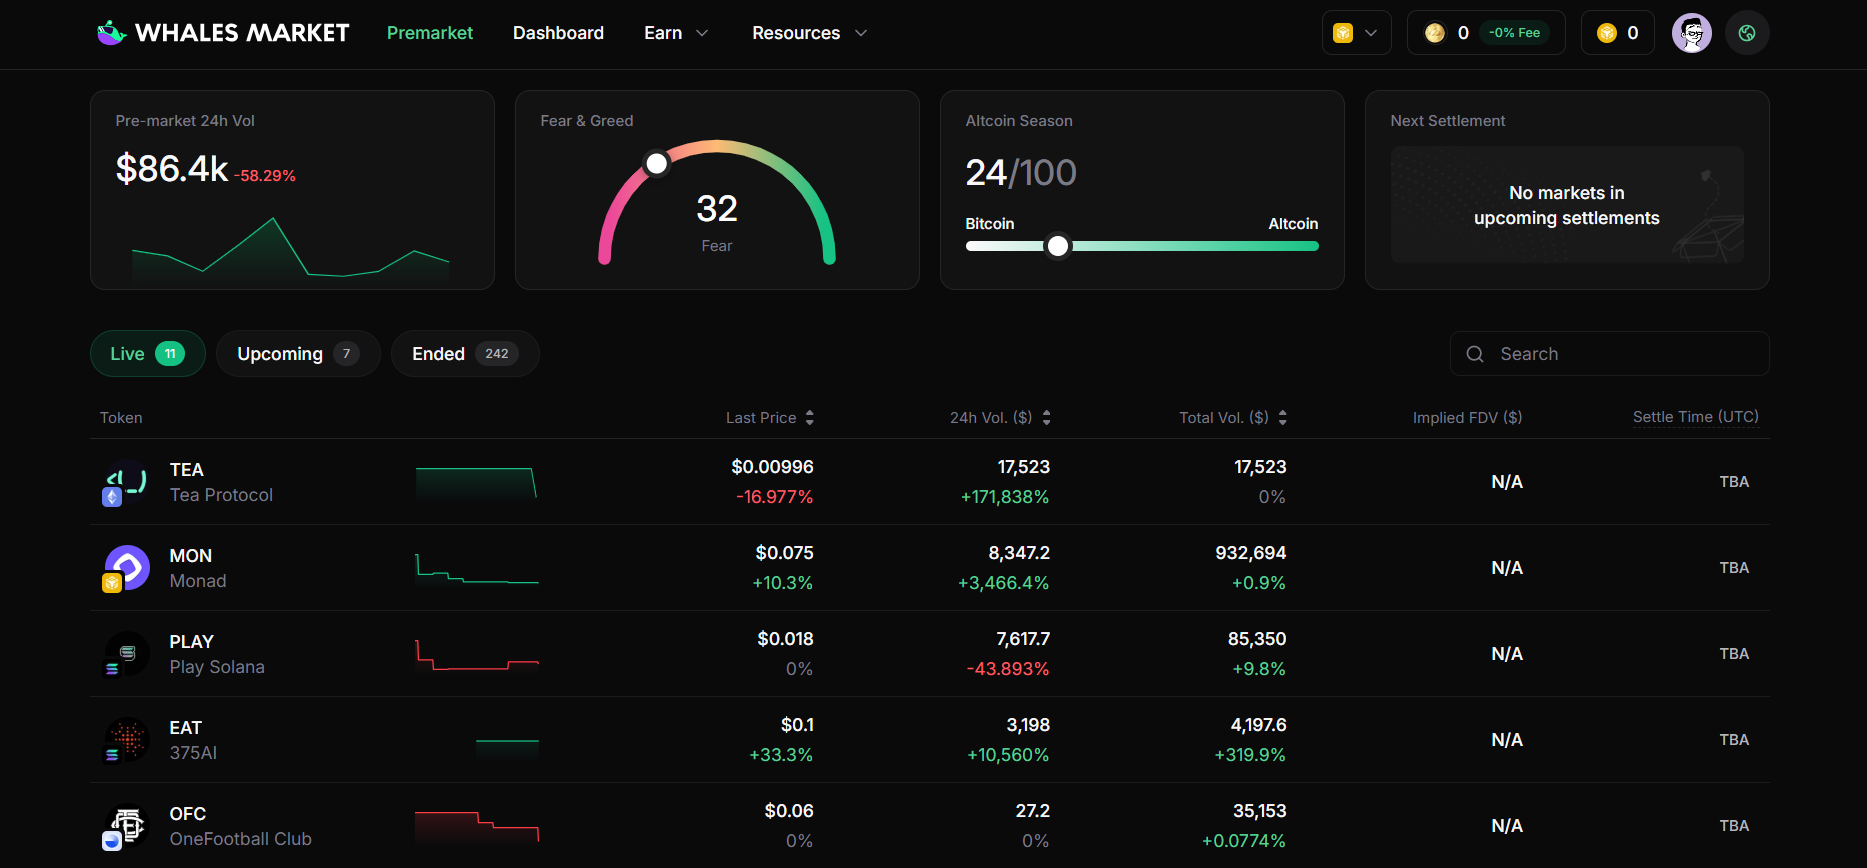Screen dimensions: 1867x868
Task: Click the token Search field
Action: tap(1609, 354)
